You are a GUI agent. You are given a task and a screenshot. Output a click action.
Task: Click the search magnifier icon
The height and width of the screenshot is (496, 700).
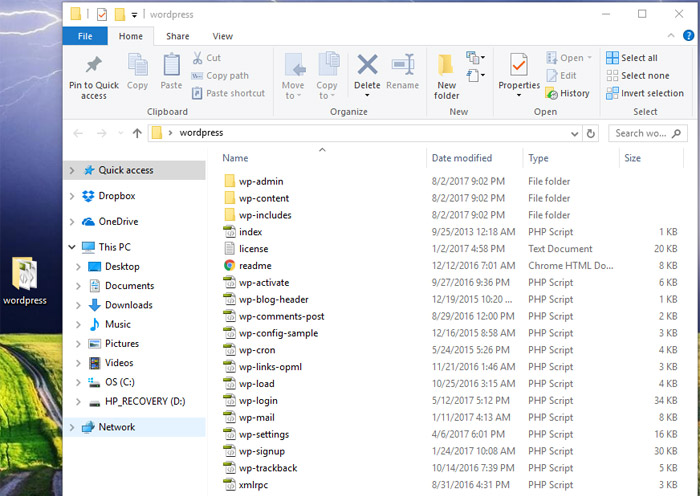click(x=677, y=133)
